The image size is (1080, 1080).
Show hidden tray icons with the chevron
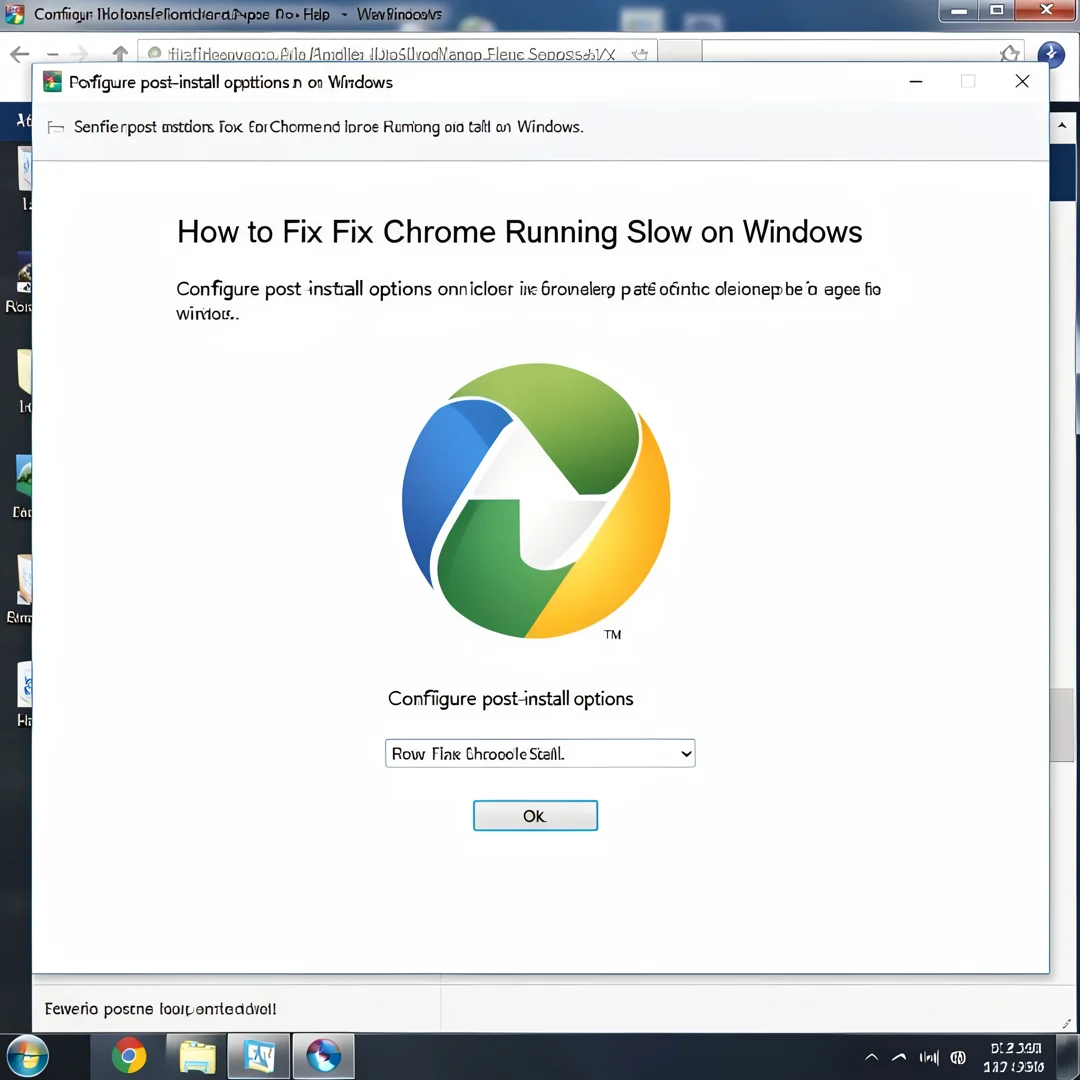point(871,1057)
